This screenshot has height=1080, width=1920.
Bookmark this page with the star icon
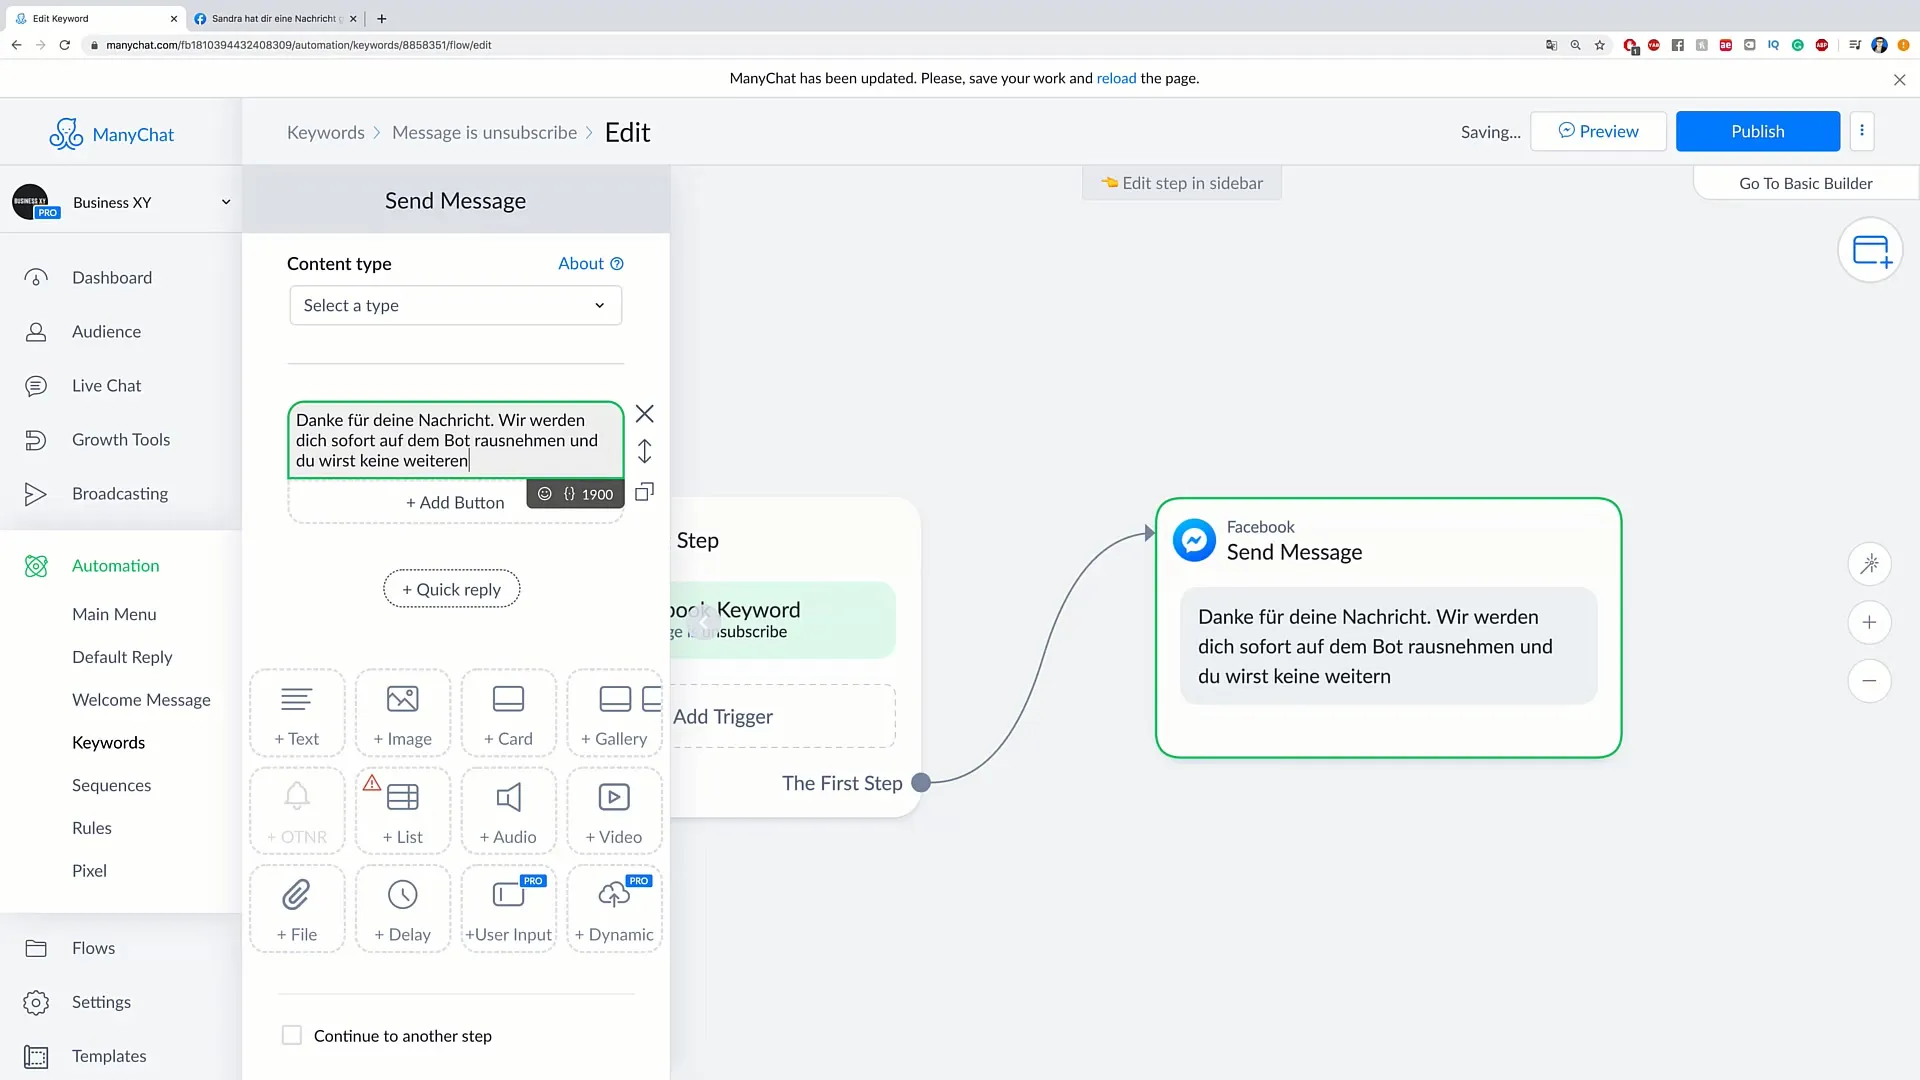pos(1600,45)
